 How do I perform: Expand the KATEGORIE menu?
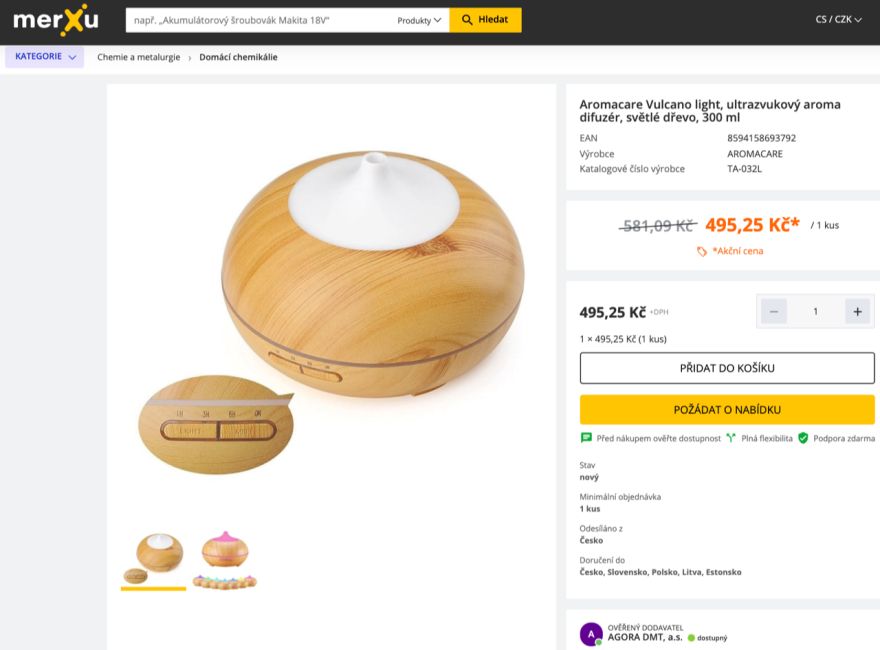(x=45, y=57)
